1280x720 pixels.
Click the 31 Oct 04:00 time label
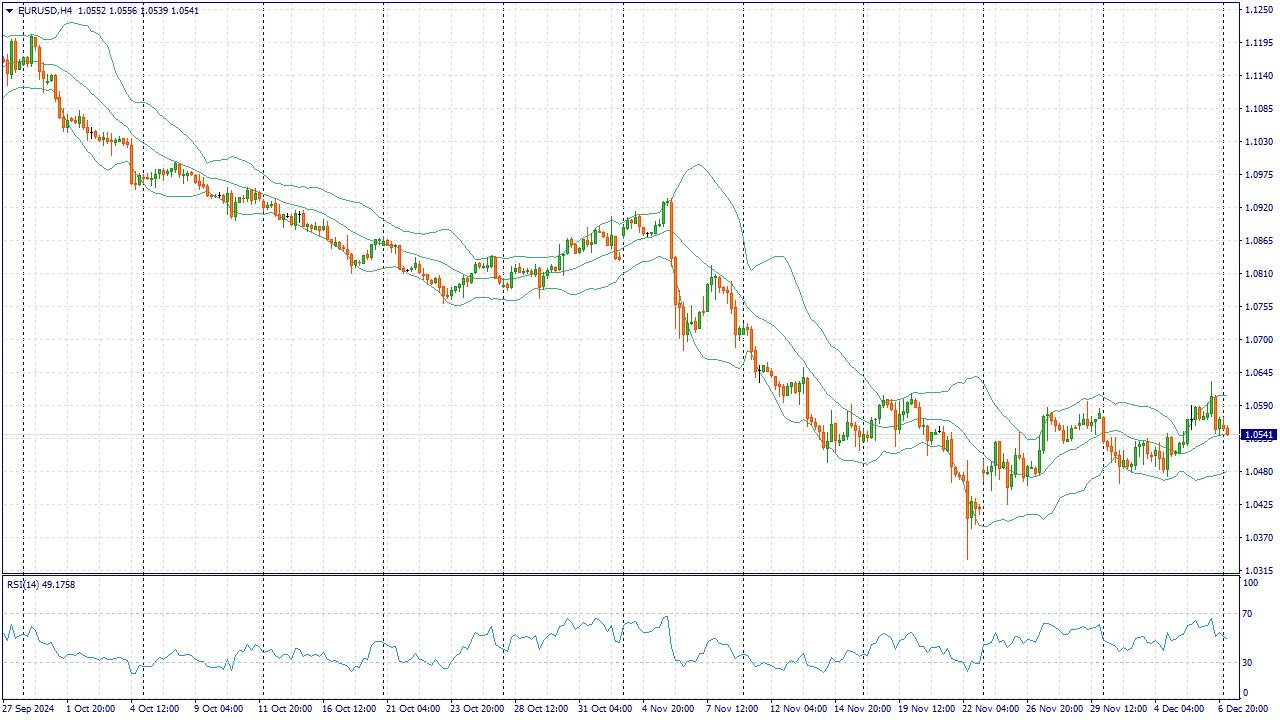coord(604,708)
